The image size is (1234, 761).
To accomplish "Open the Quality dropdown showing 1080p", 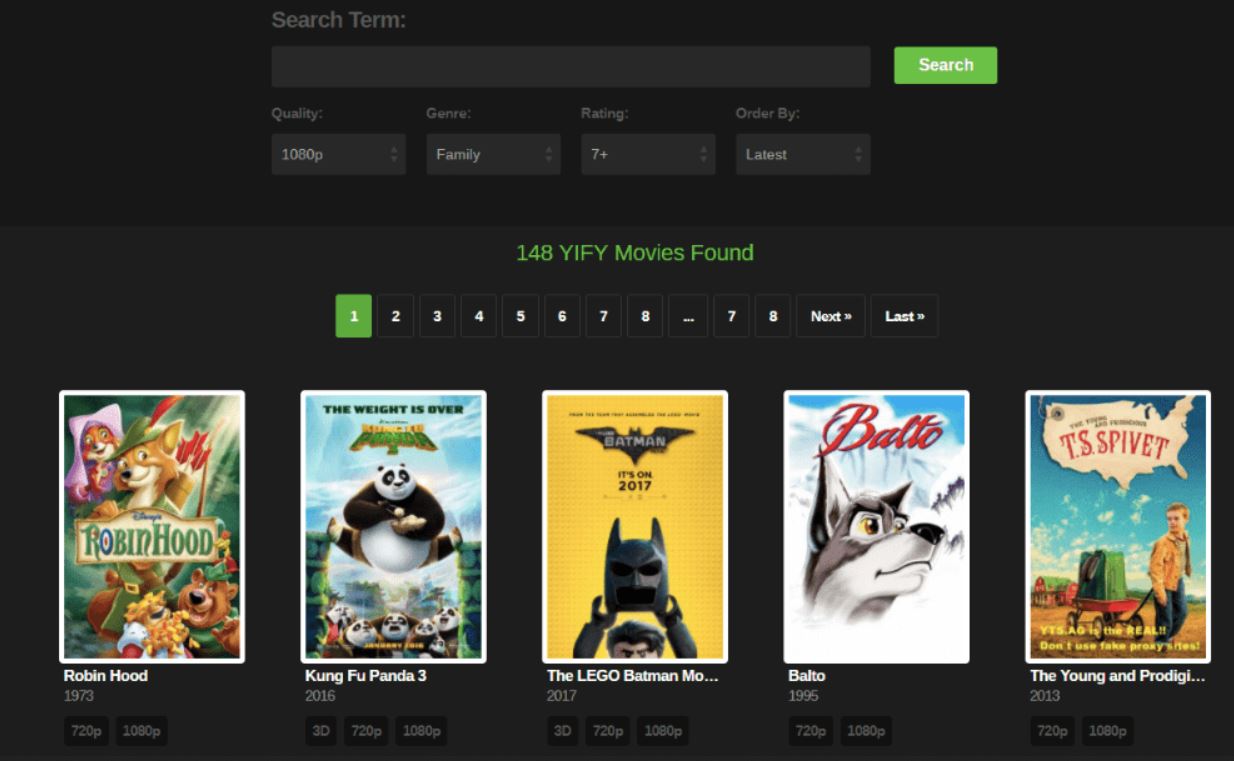I will click(x=338, y=154).
